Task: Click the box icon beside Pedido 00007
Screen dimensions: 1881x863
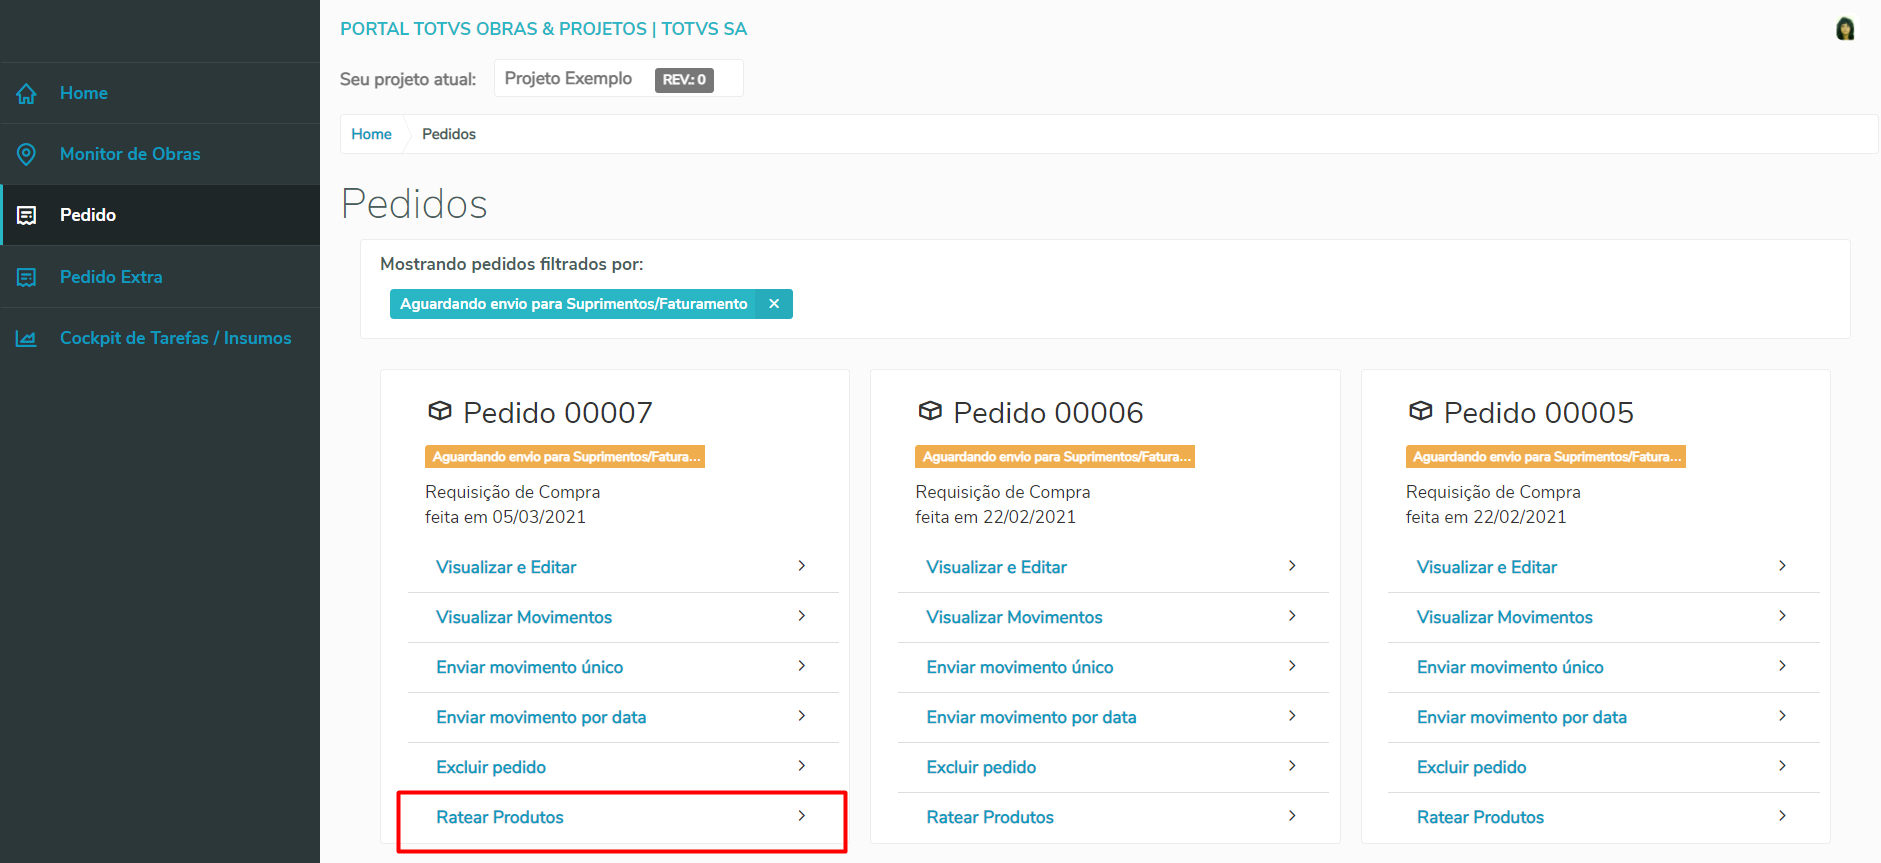Action: point(440,411)
